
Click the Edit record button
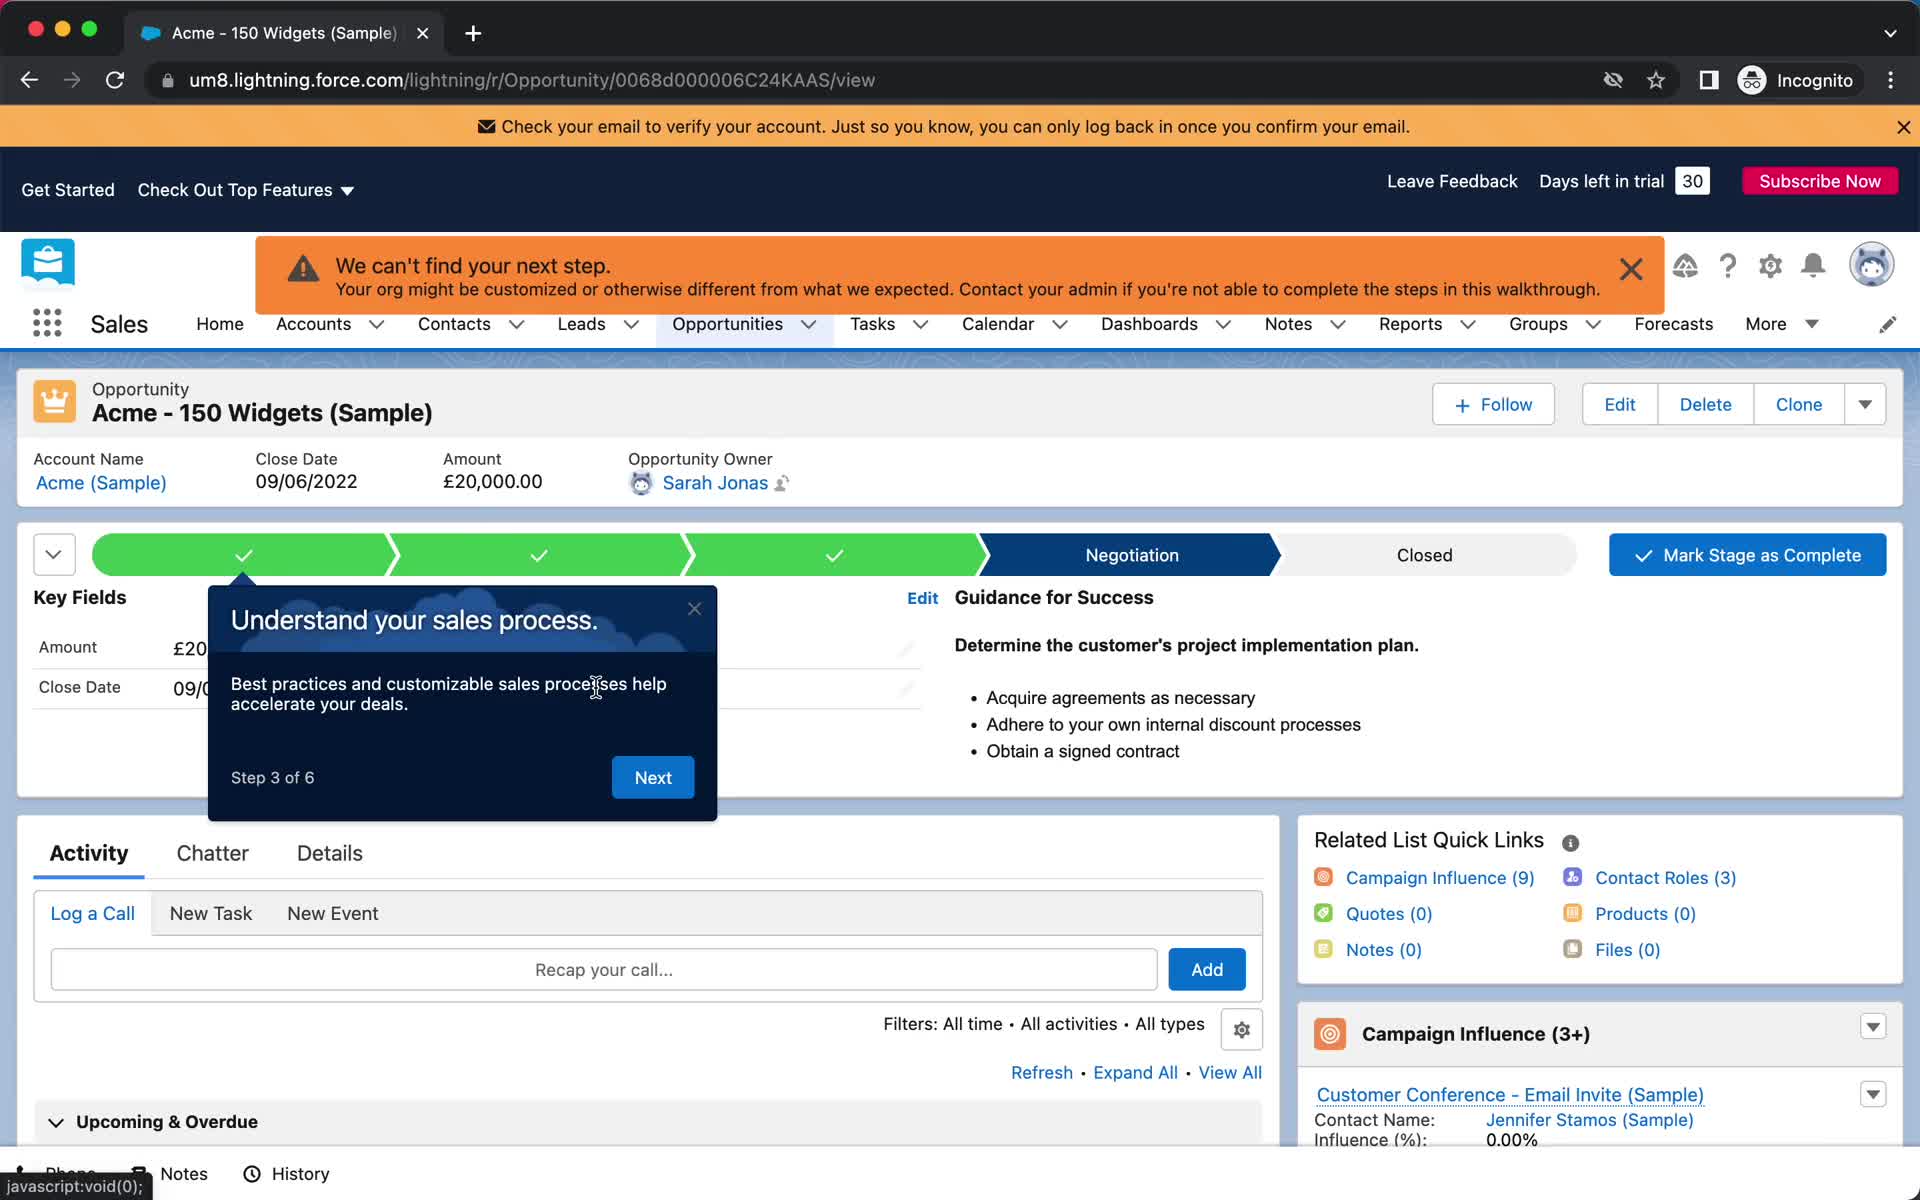(1619, 404)
